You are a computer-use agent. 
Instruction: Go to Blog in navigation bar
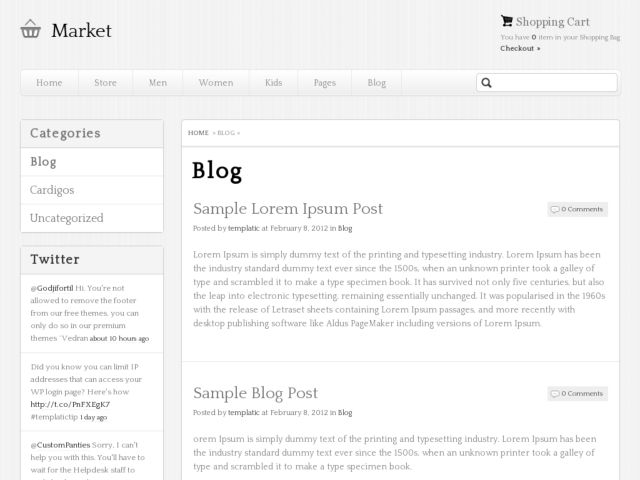(x=376, y=83)
